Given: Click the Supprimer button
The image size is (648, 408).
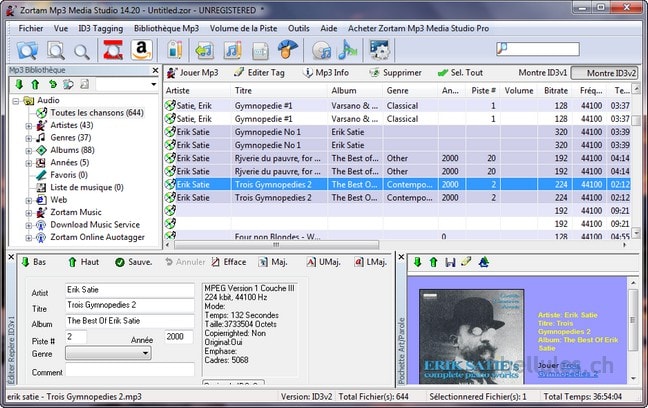Looking at the screenshot, I should click(x=395, y=73).
